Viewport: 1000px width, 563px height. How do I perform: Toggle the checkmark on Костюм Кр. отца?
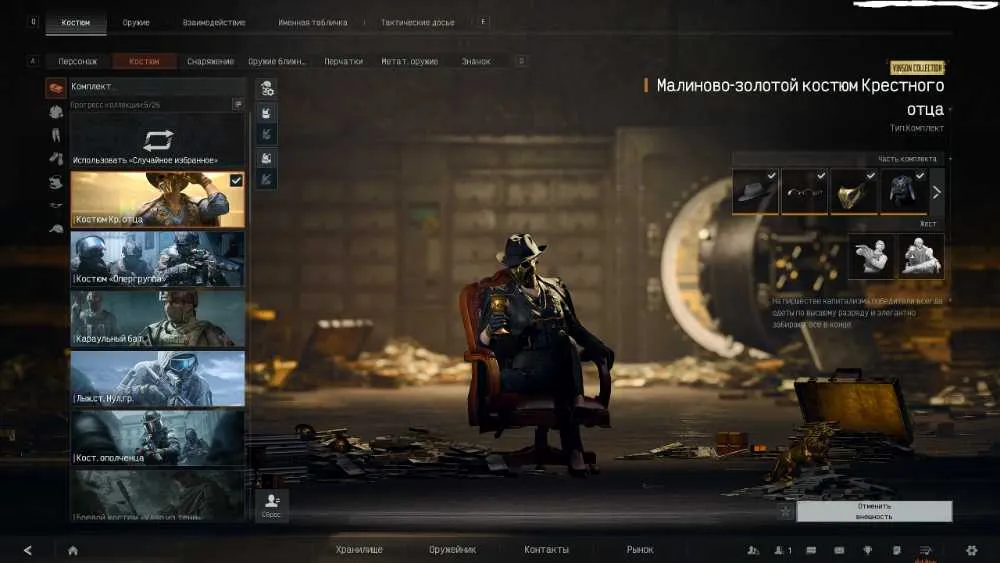(x=236, y=180)
